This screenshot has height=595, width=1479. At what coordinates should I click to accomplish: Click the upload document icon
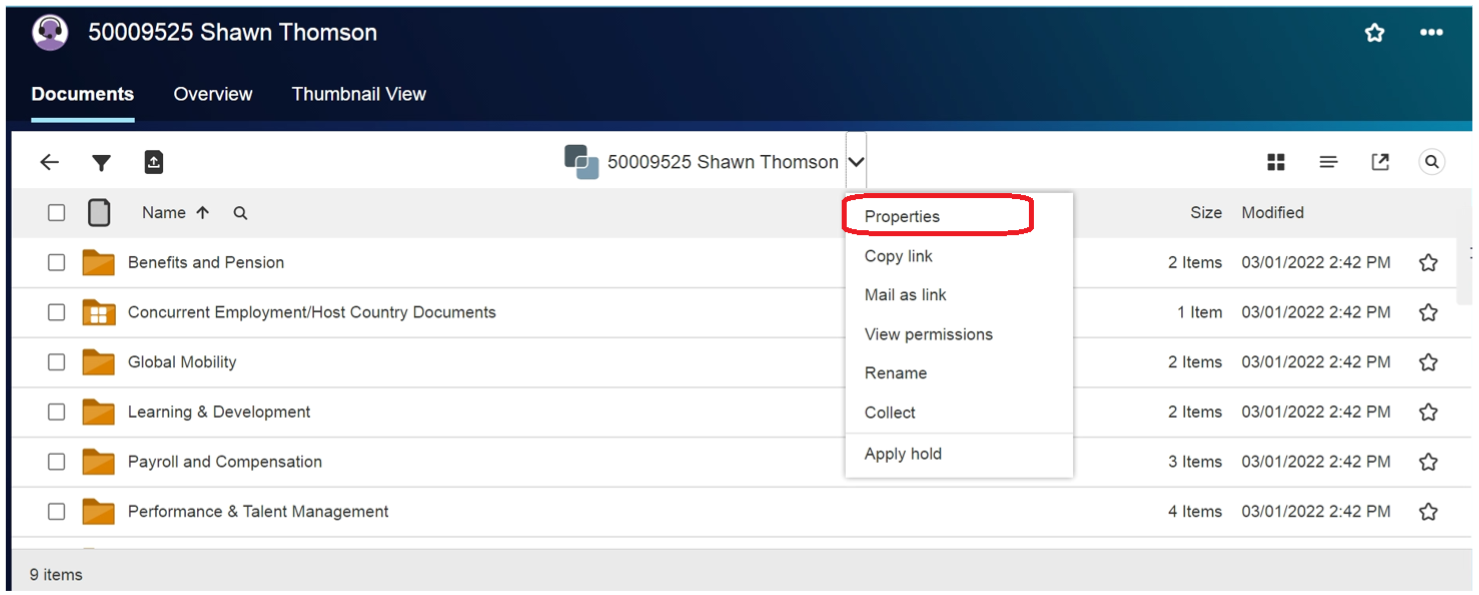click(x=153, y=162)
